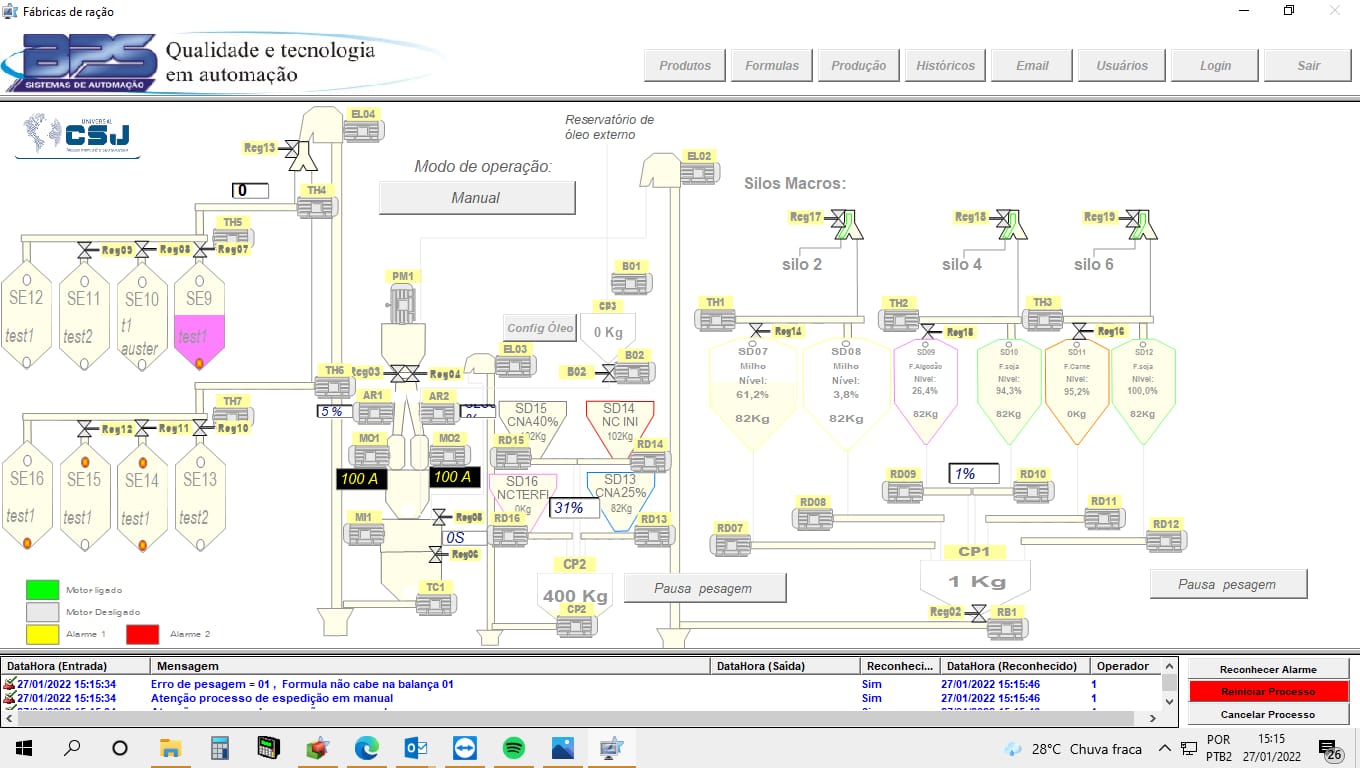
Task: Click the B01 oil pump icon
Action: 631,283
